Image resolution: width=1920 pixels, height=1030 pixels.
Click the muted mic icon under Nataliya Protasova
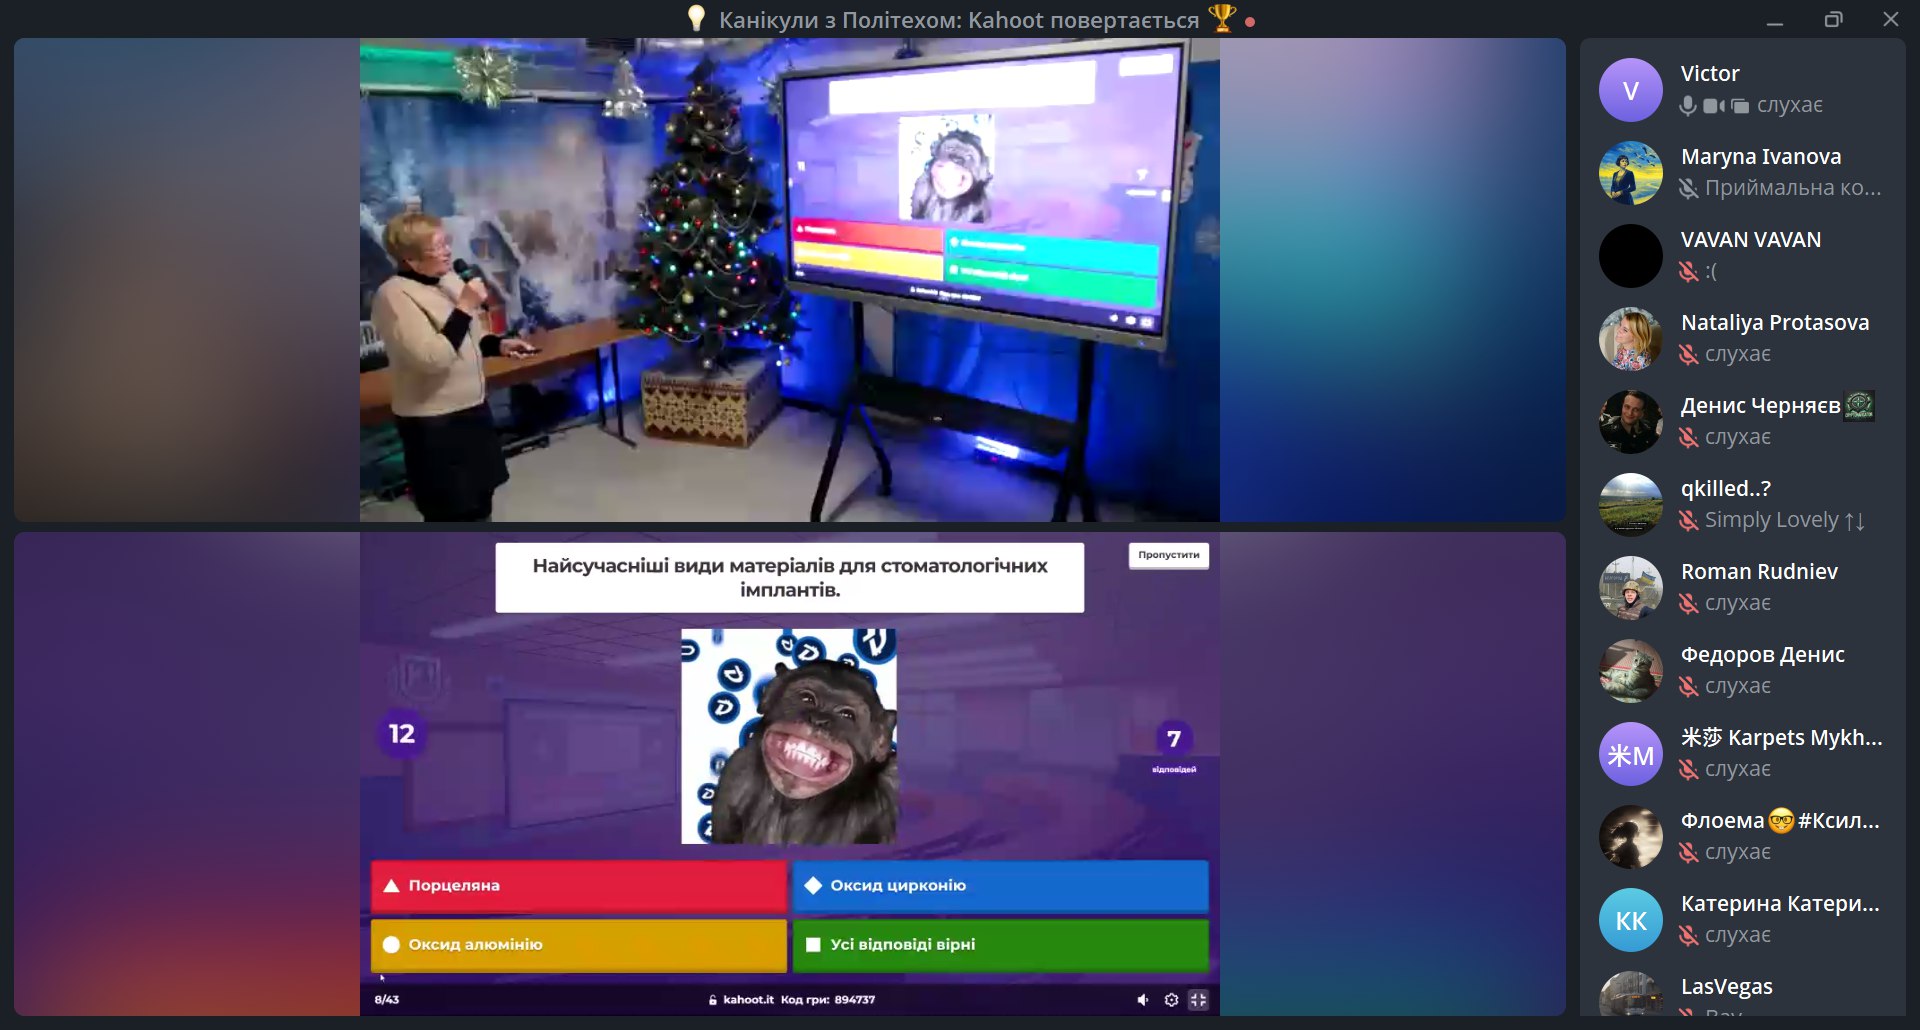tap(1689, 354)
